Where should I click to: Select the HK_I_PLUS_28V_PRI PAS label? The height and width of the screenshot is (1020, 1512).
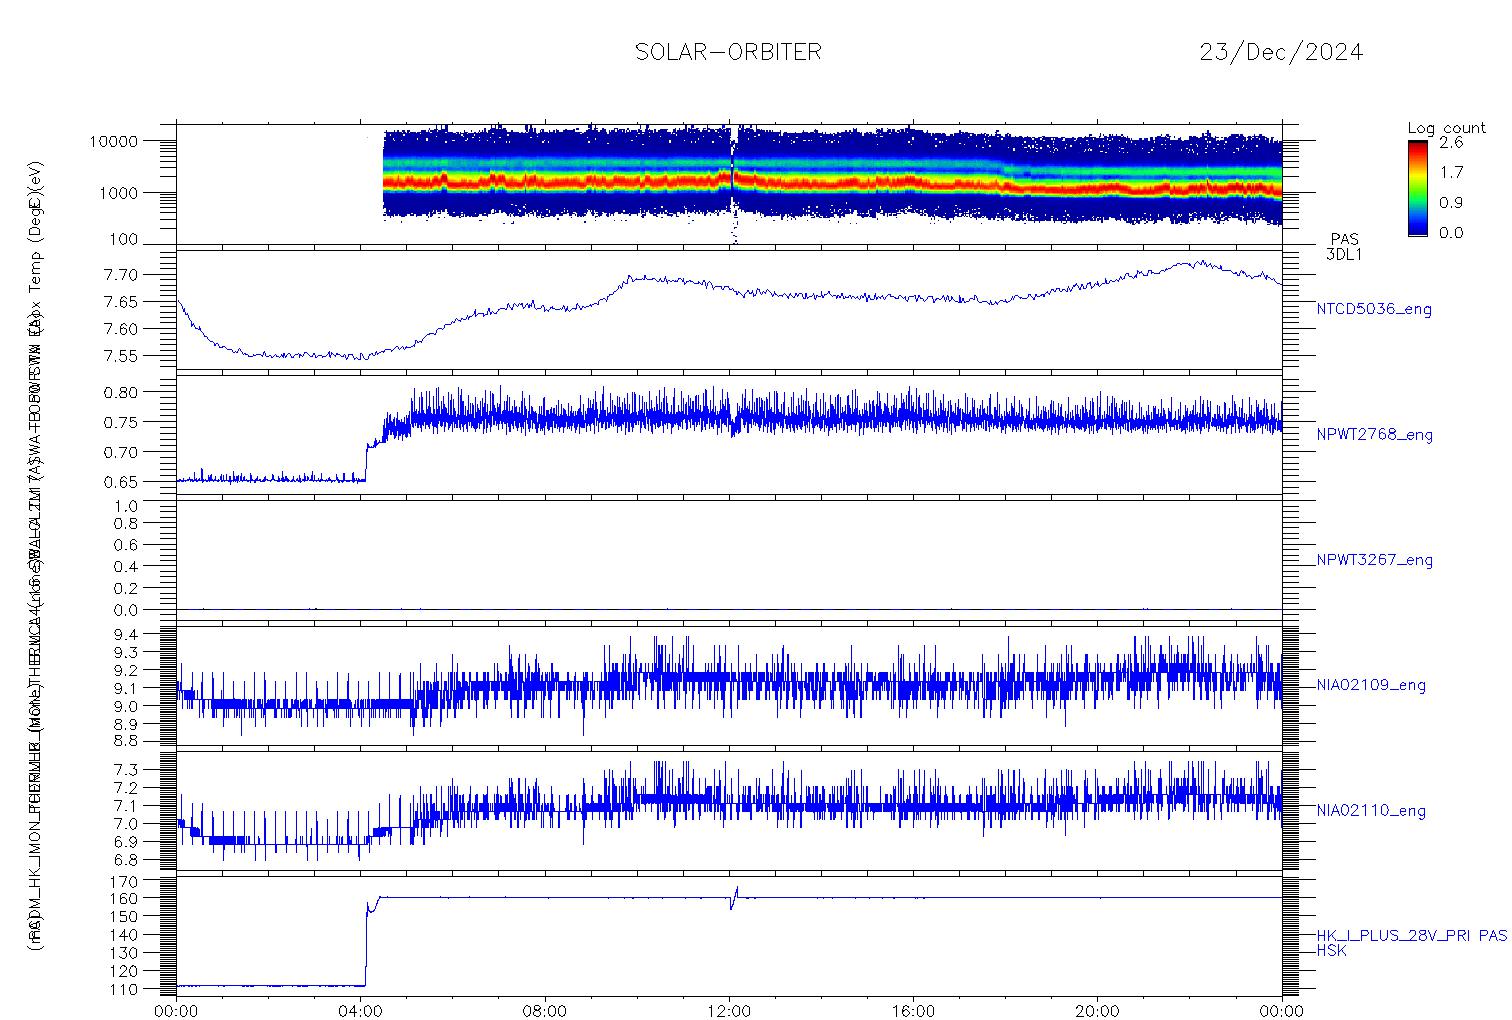click(1411, 936)
